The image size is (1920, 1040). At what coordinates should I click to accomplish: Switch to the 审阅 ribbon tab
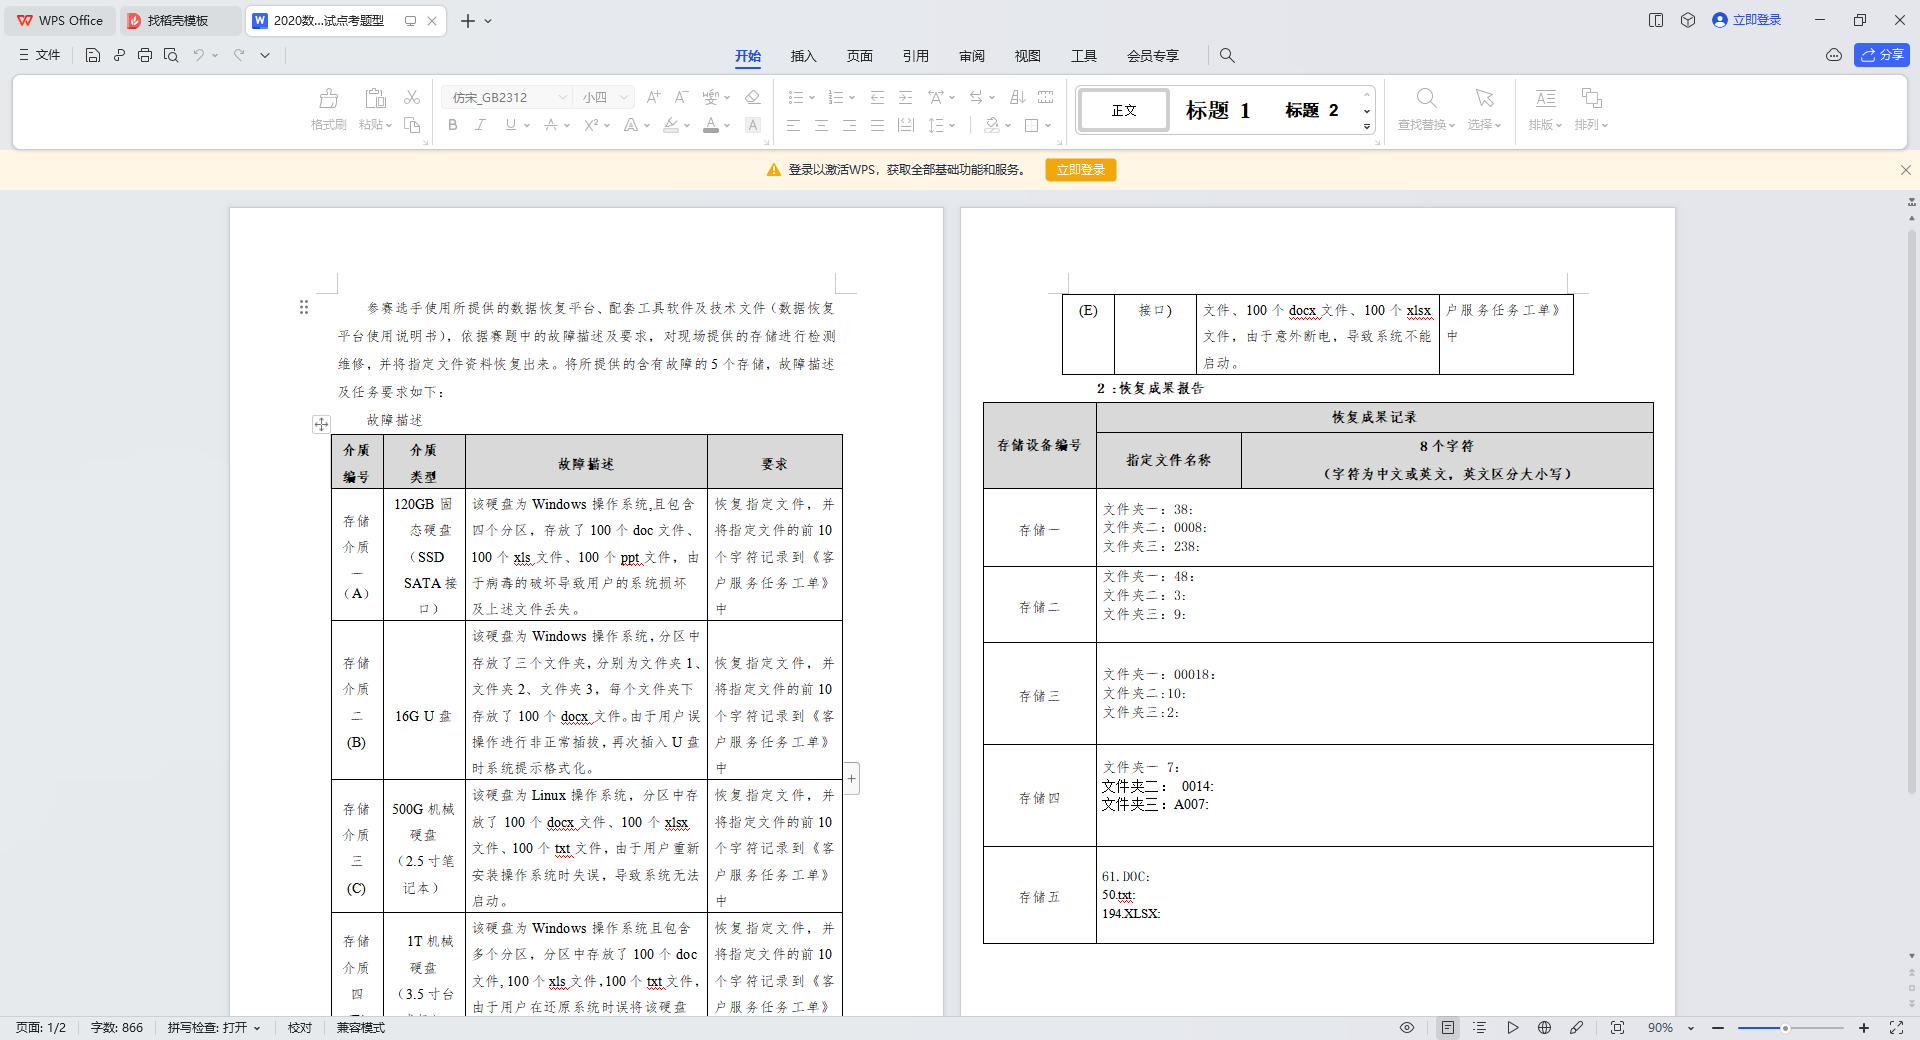click(971, 56)
